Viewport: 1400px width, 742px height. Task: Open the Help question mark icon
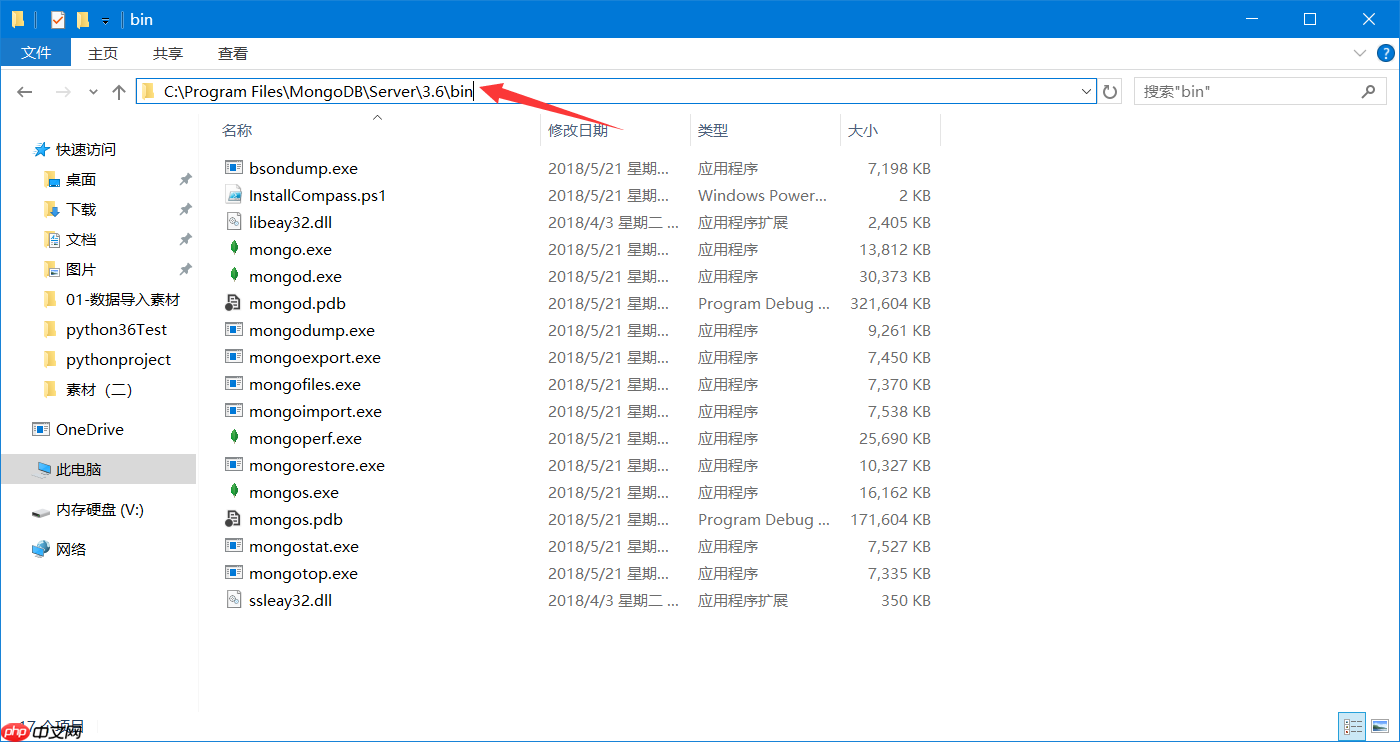pyautogui.click(x=1385, y=53)
